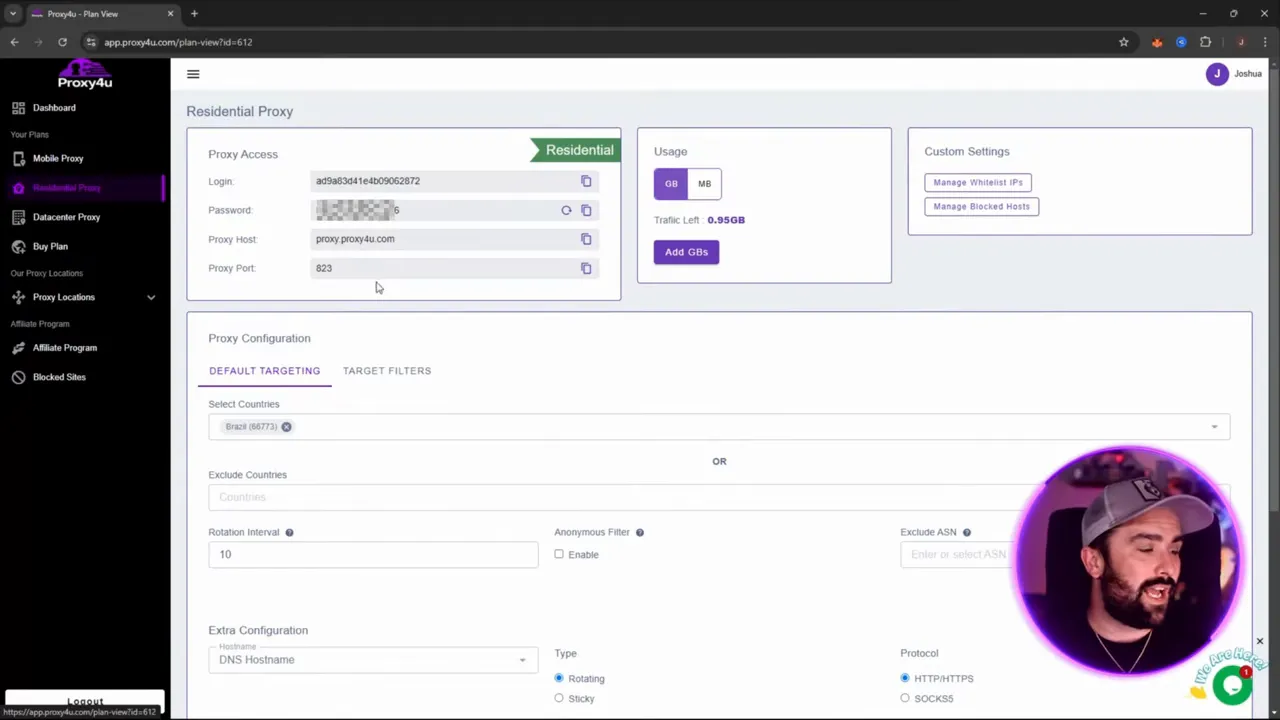Open the Select Countries dropdown
The image size is (1280, 720).
1214,426
